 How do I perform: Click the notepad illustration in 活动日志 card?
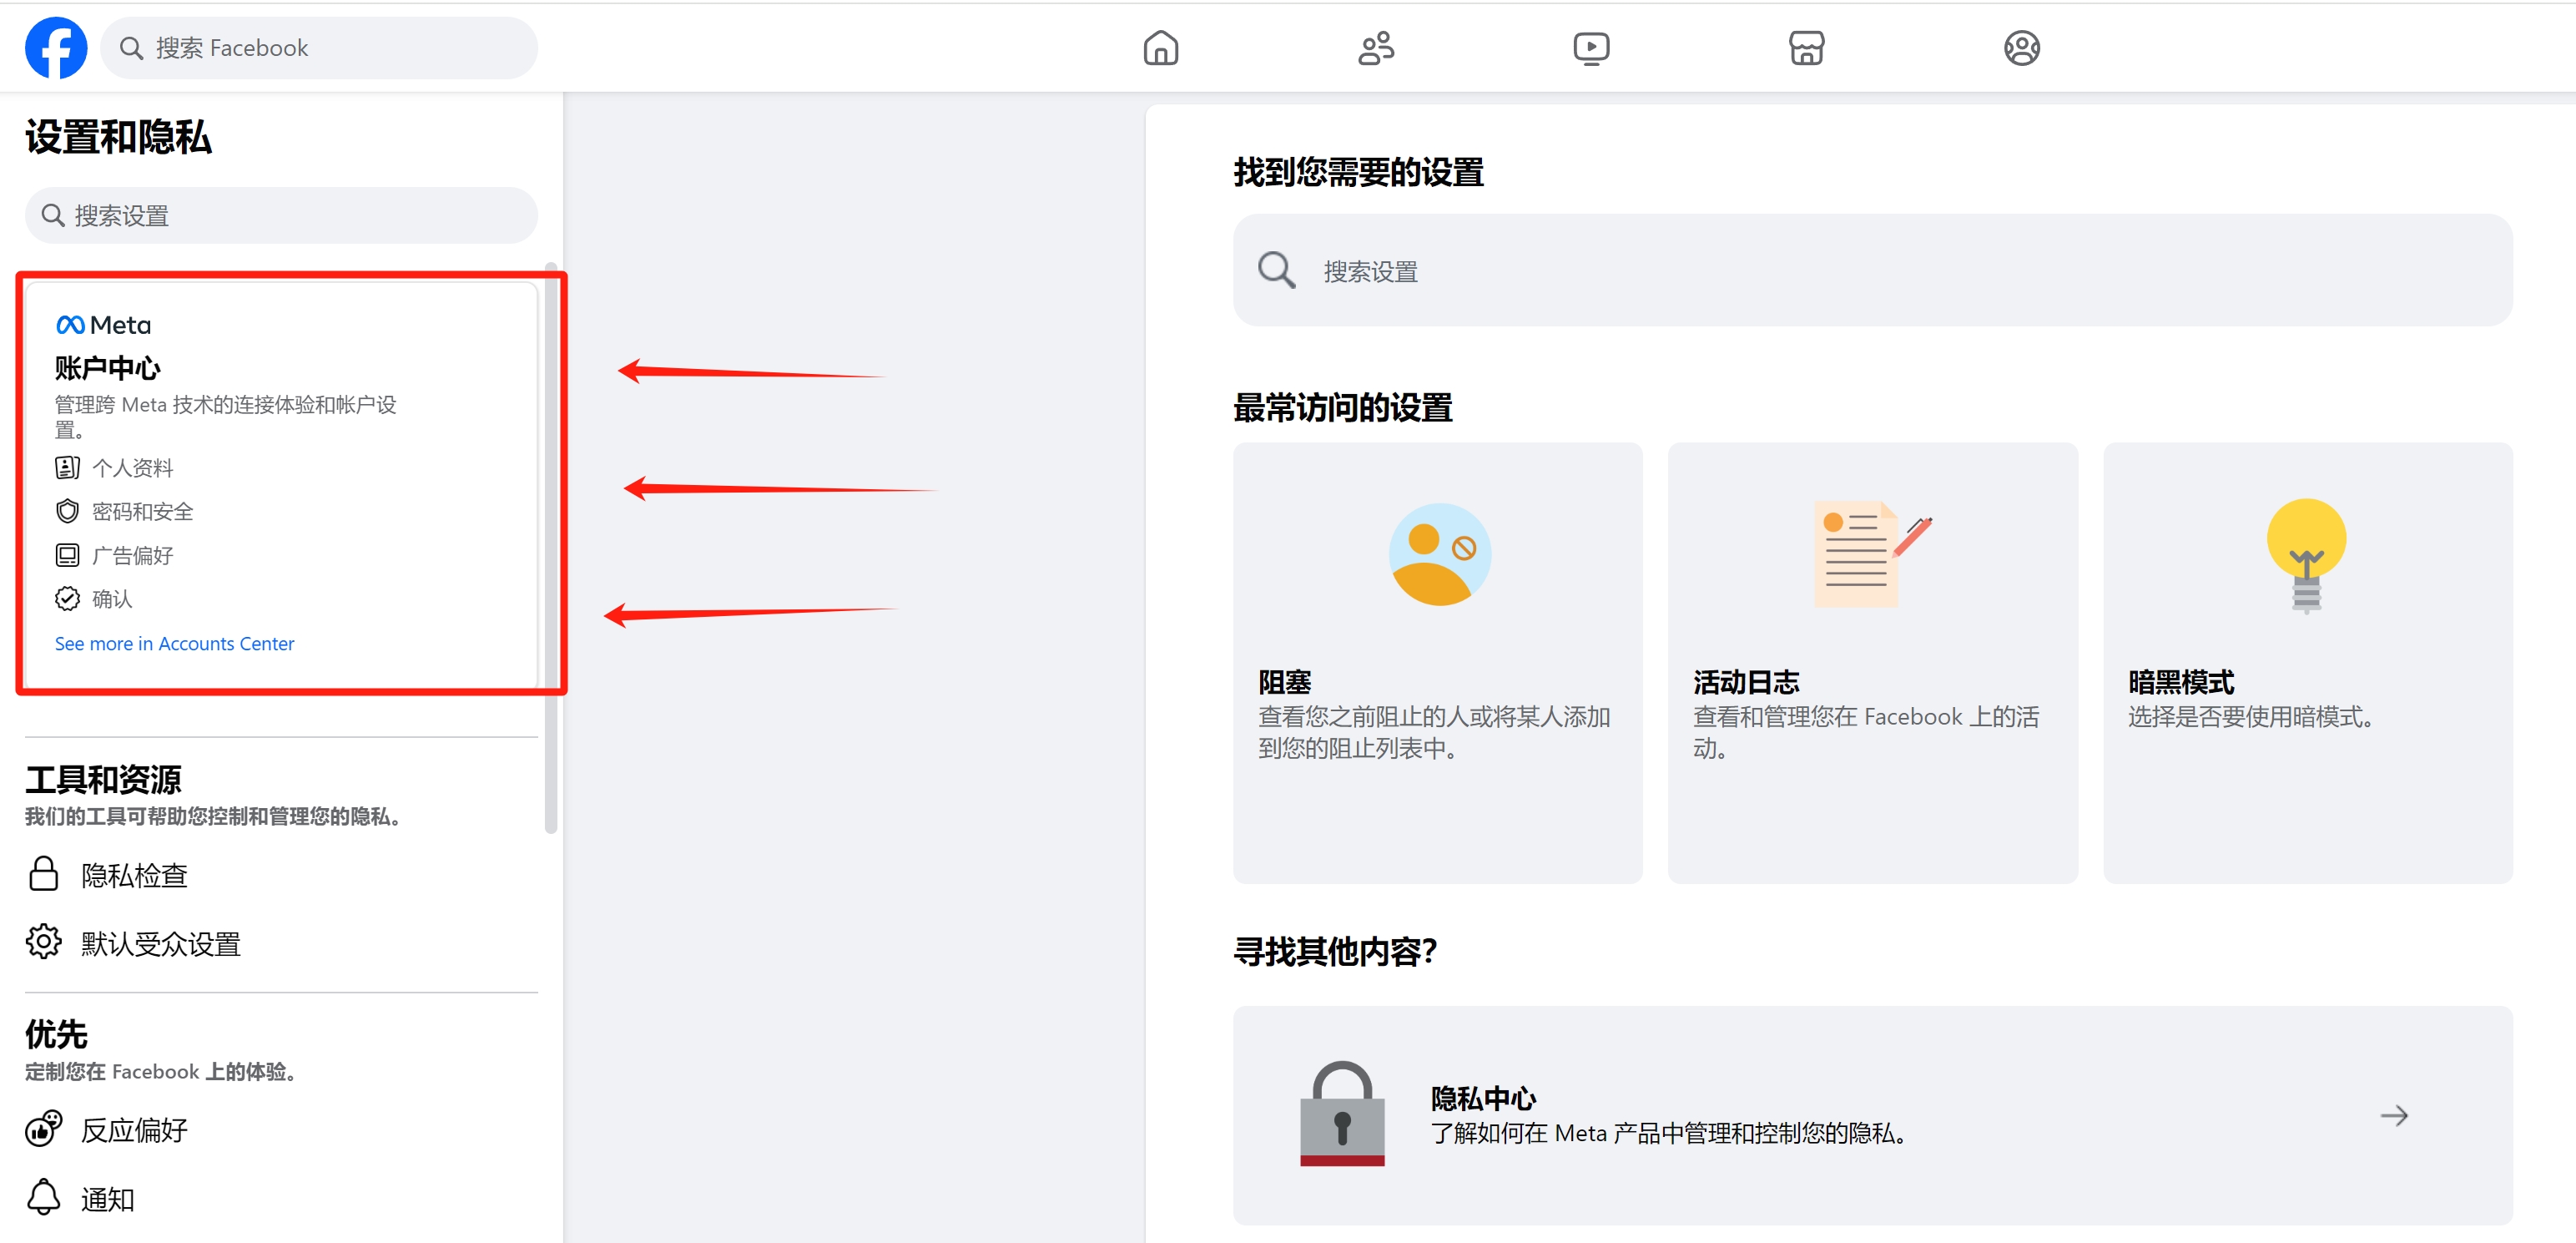(1872, 554)
